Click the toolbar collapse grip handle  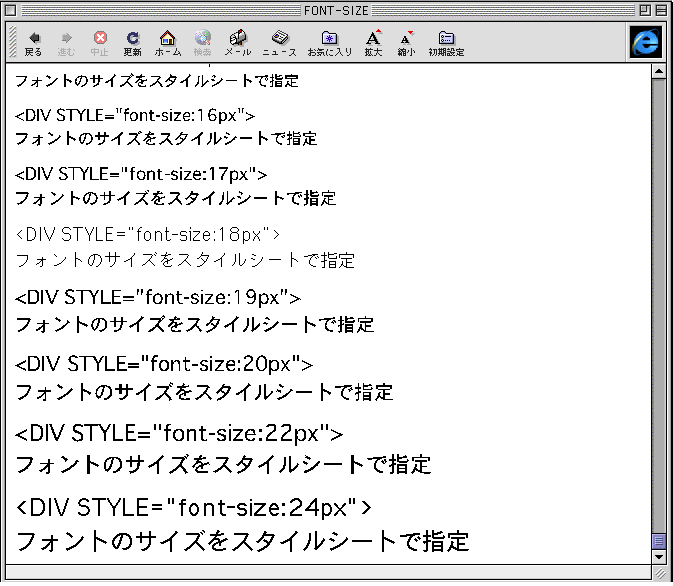point(13,42)
